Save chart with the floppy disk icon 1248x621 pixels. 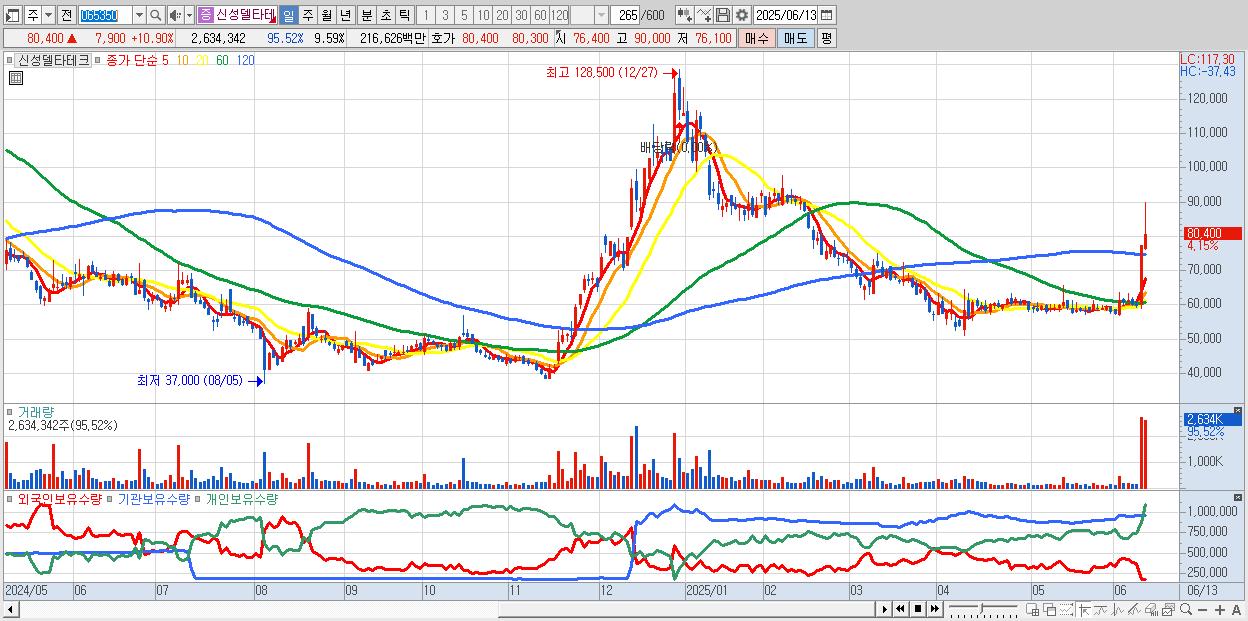[x=722, y=15]
